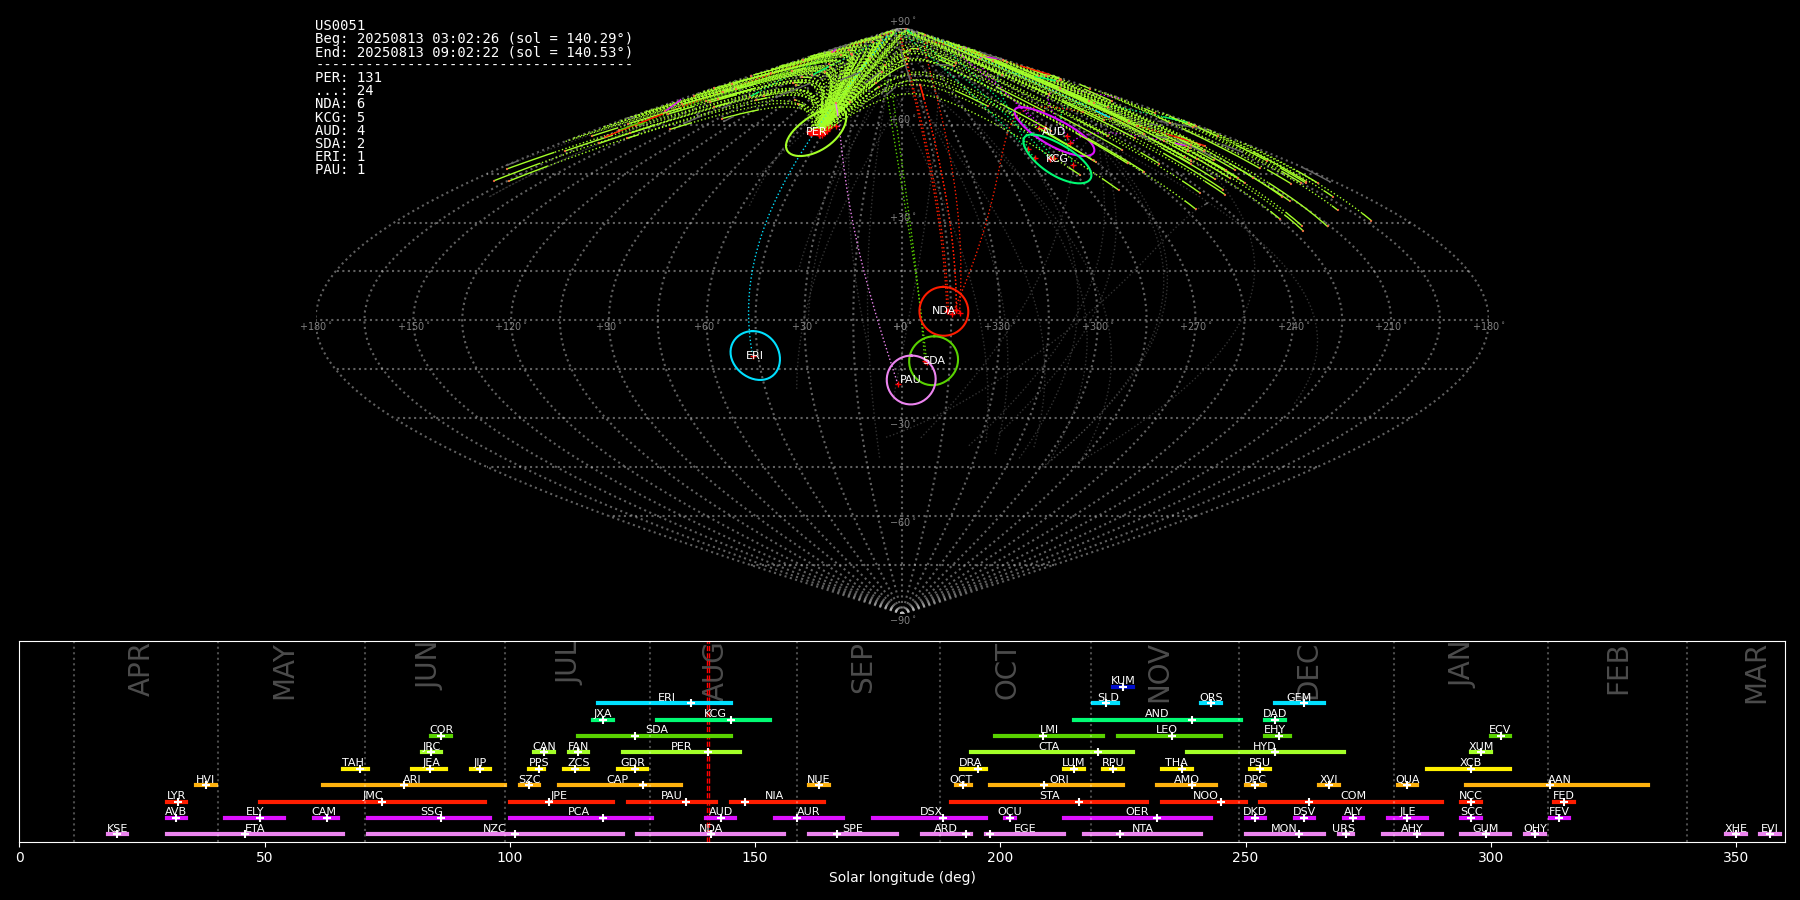Select the MAR month label

1756,674
